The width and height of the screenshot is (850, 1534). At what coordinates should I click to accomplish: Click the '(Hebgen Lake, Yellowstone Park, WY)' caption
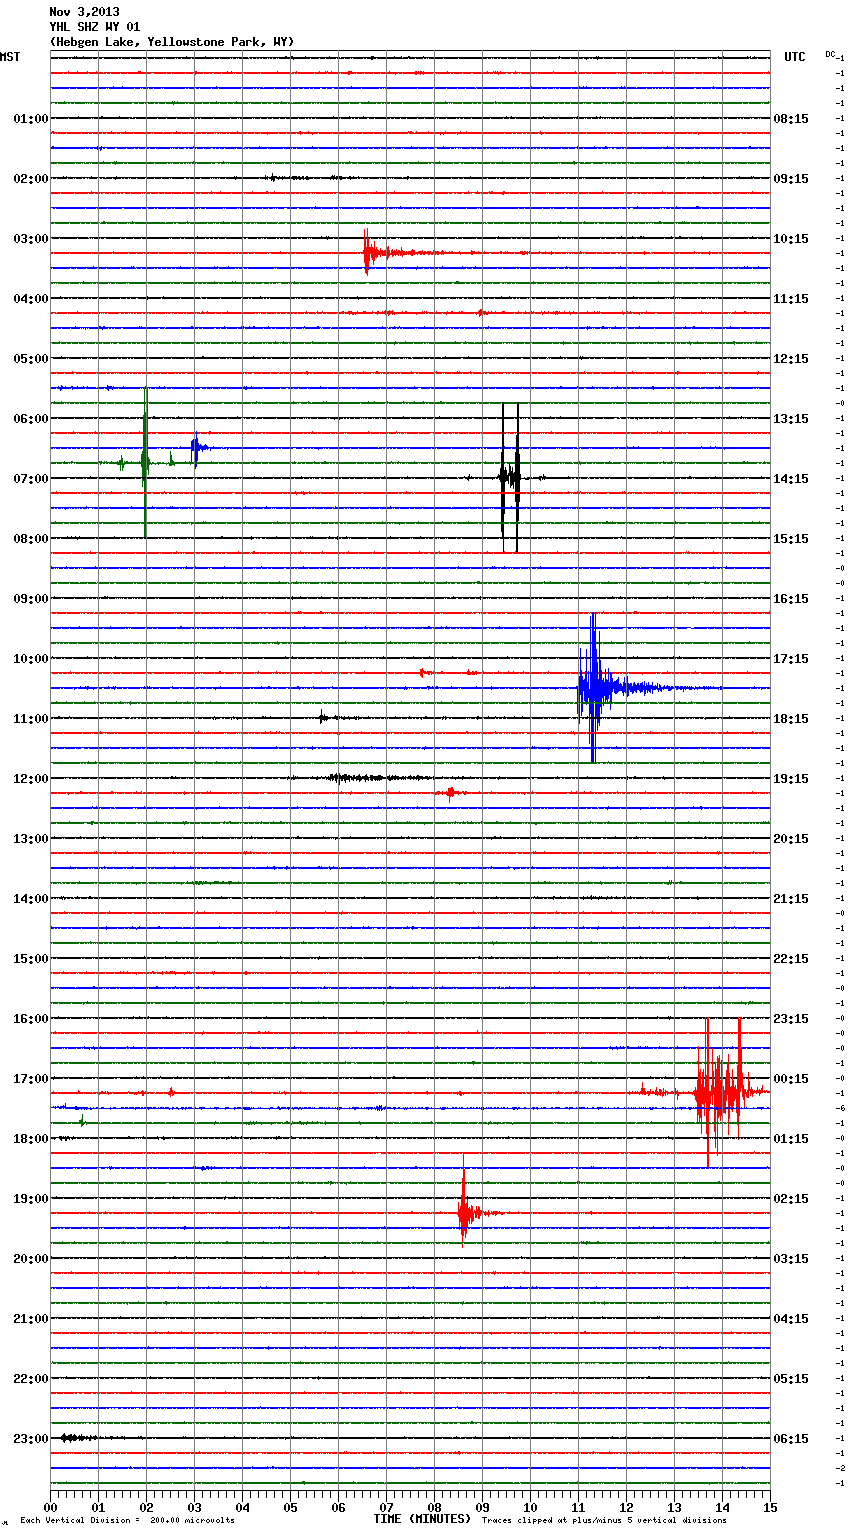click(x=171, y=42)
